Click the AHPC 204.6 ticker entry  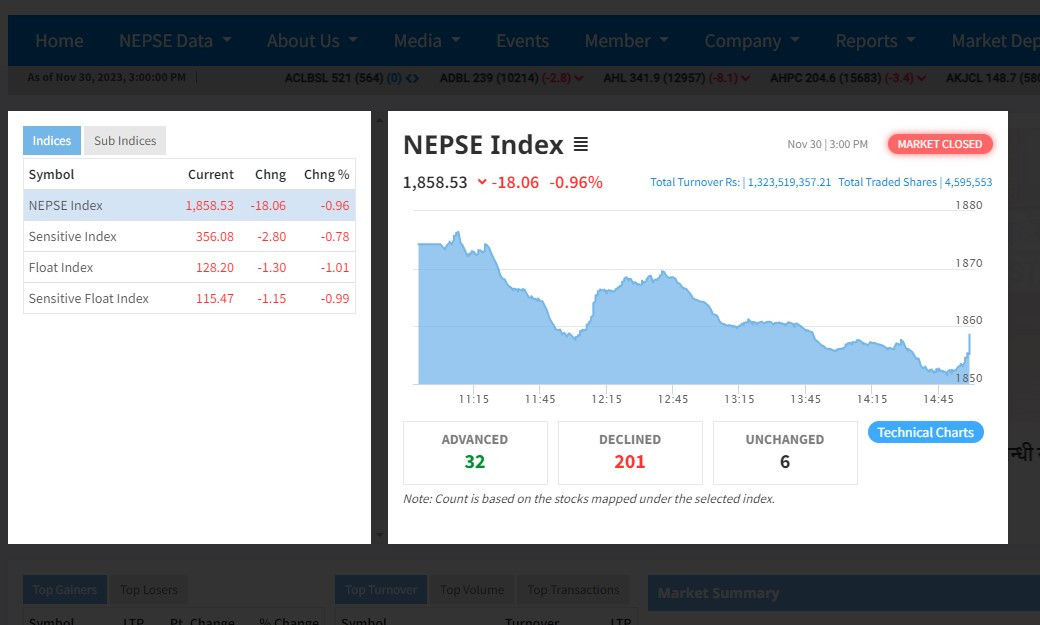point(848,78)
